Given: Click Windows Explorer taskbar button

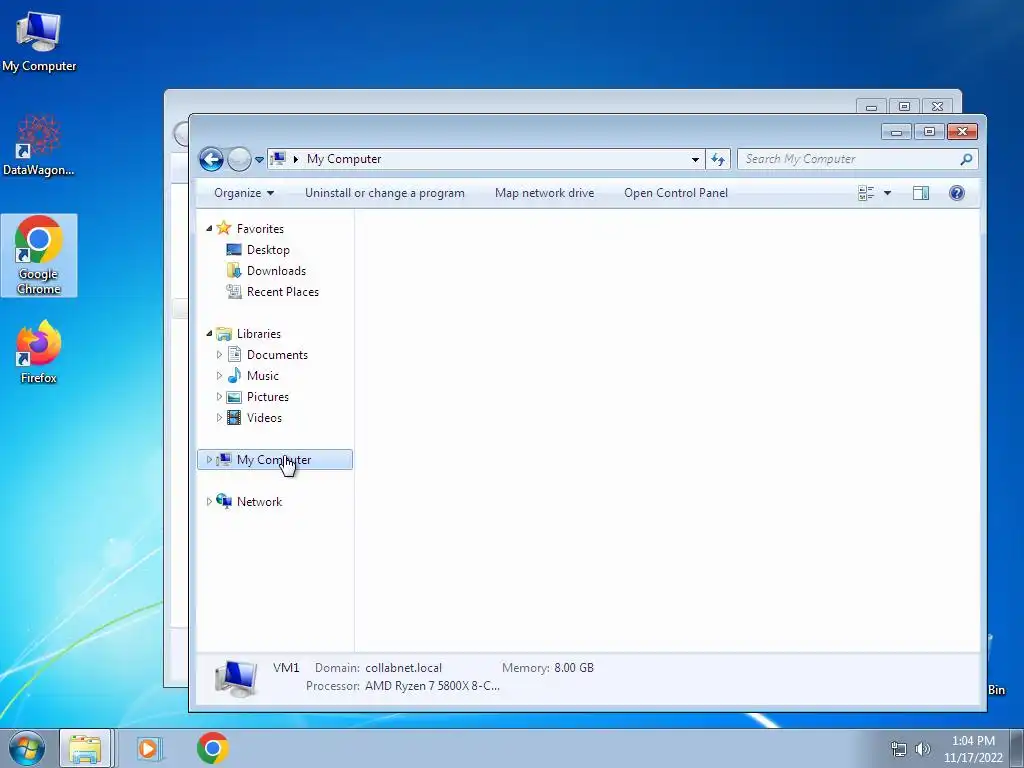Looking at the screenshot, I should tap(86, 748).
